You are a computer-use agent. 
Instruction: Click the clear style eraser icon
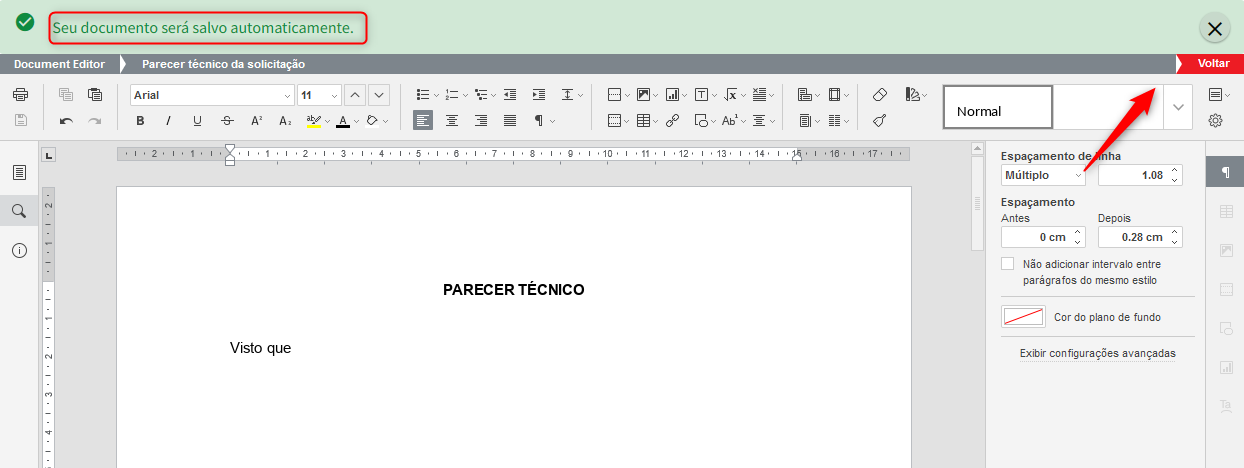(879, 95)
